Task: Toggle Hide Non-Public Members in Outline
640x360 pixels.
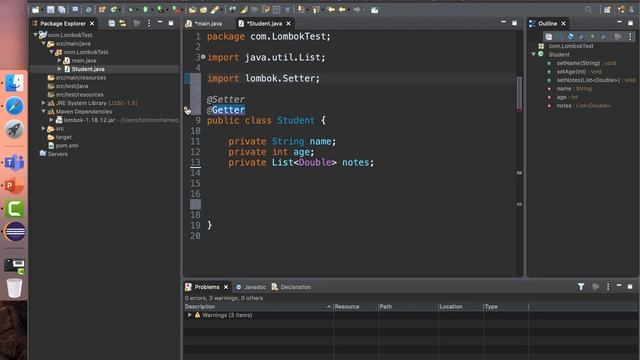Action: tap(592, 37)
